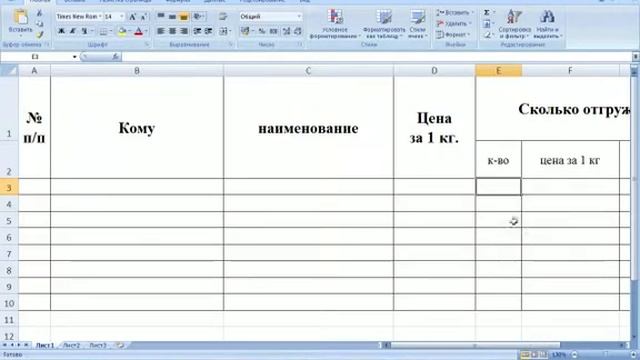The width and height of the screenshot is (640, 360).
Task: Click the insert function fx button
Action: [116, 57]
